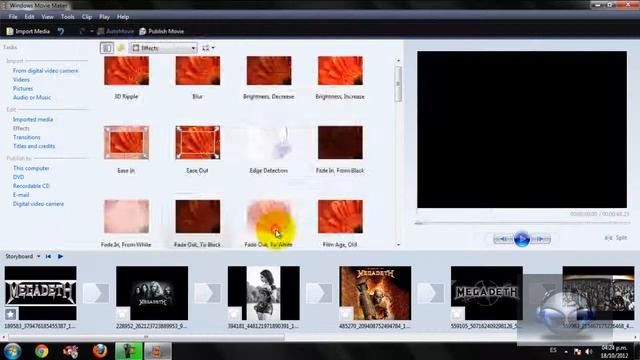Click the Redo arrow icon
Image resolution: width=640 pixels, height=360 pixels.
tap(82, 31)
